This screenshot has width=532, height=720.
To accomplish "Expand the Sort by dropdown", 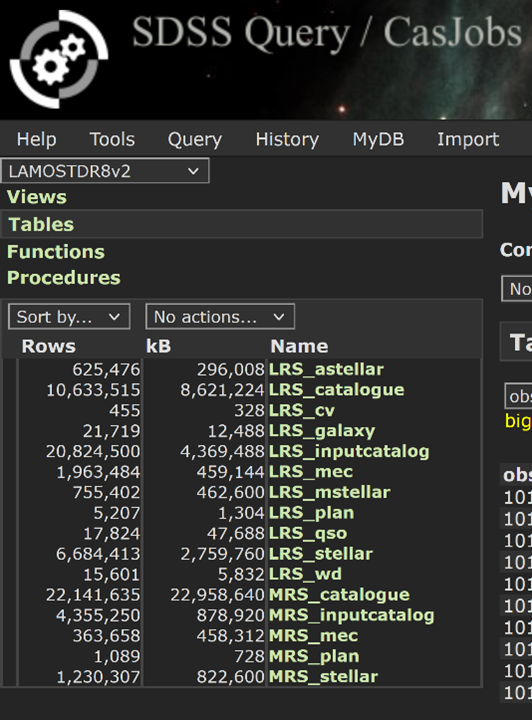I will point(69,316).
